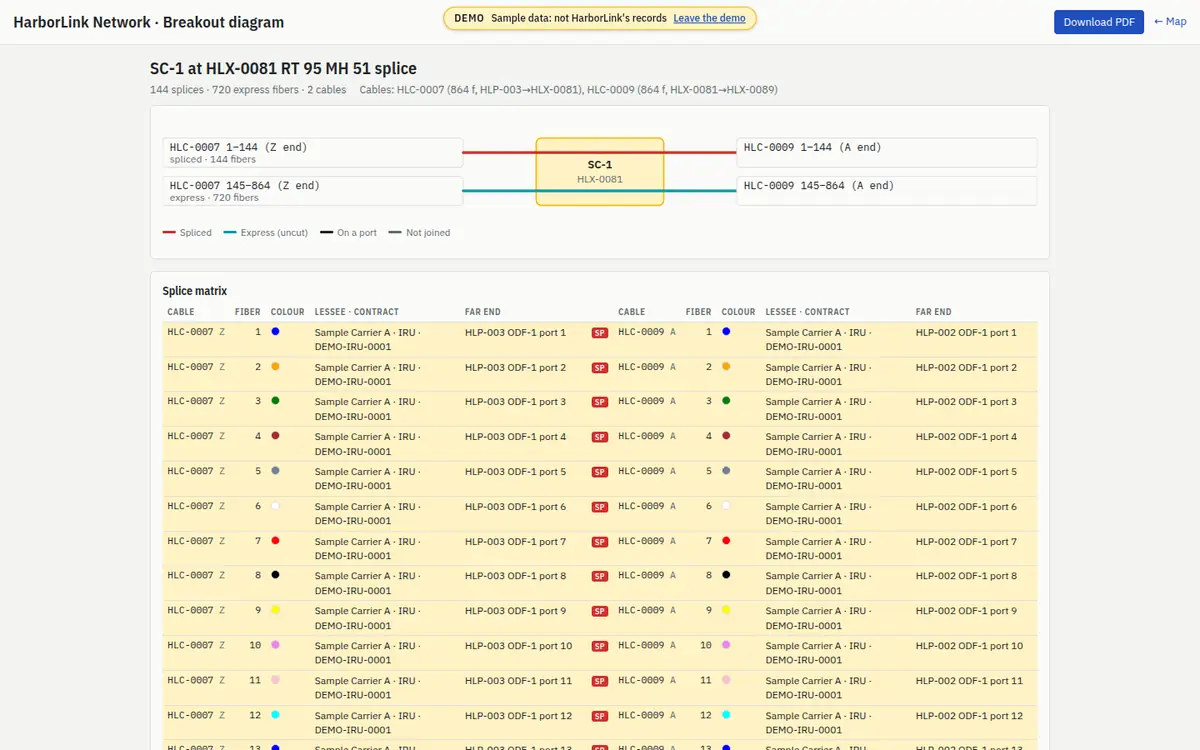Click the SP badge on the fiber 2 row
1200x750 pixels.
600,368
